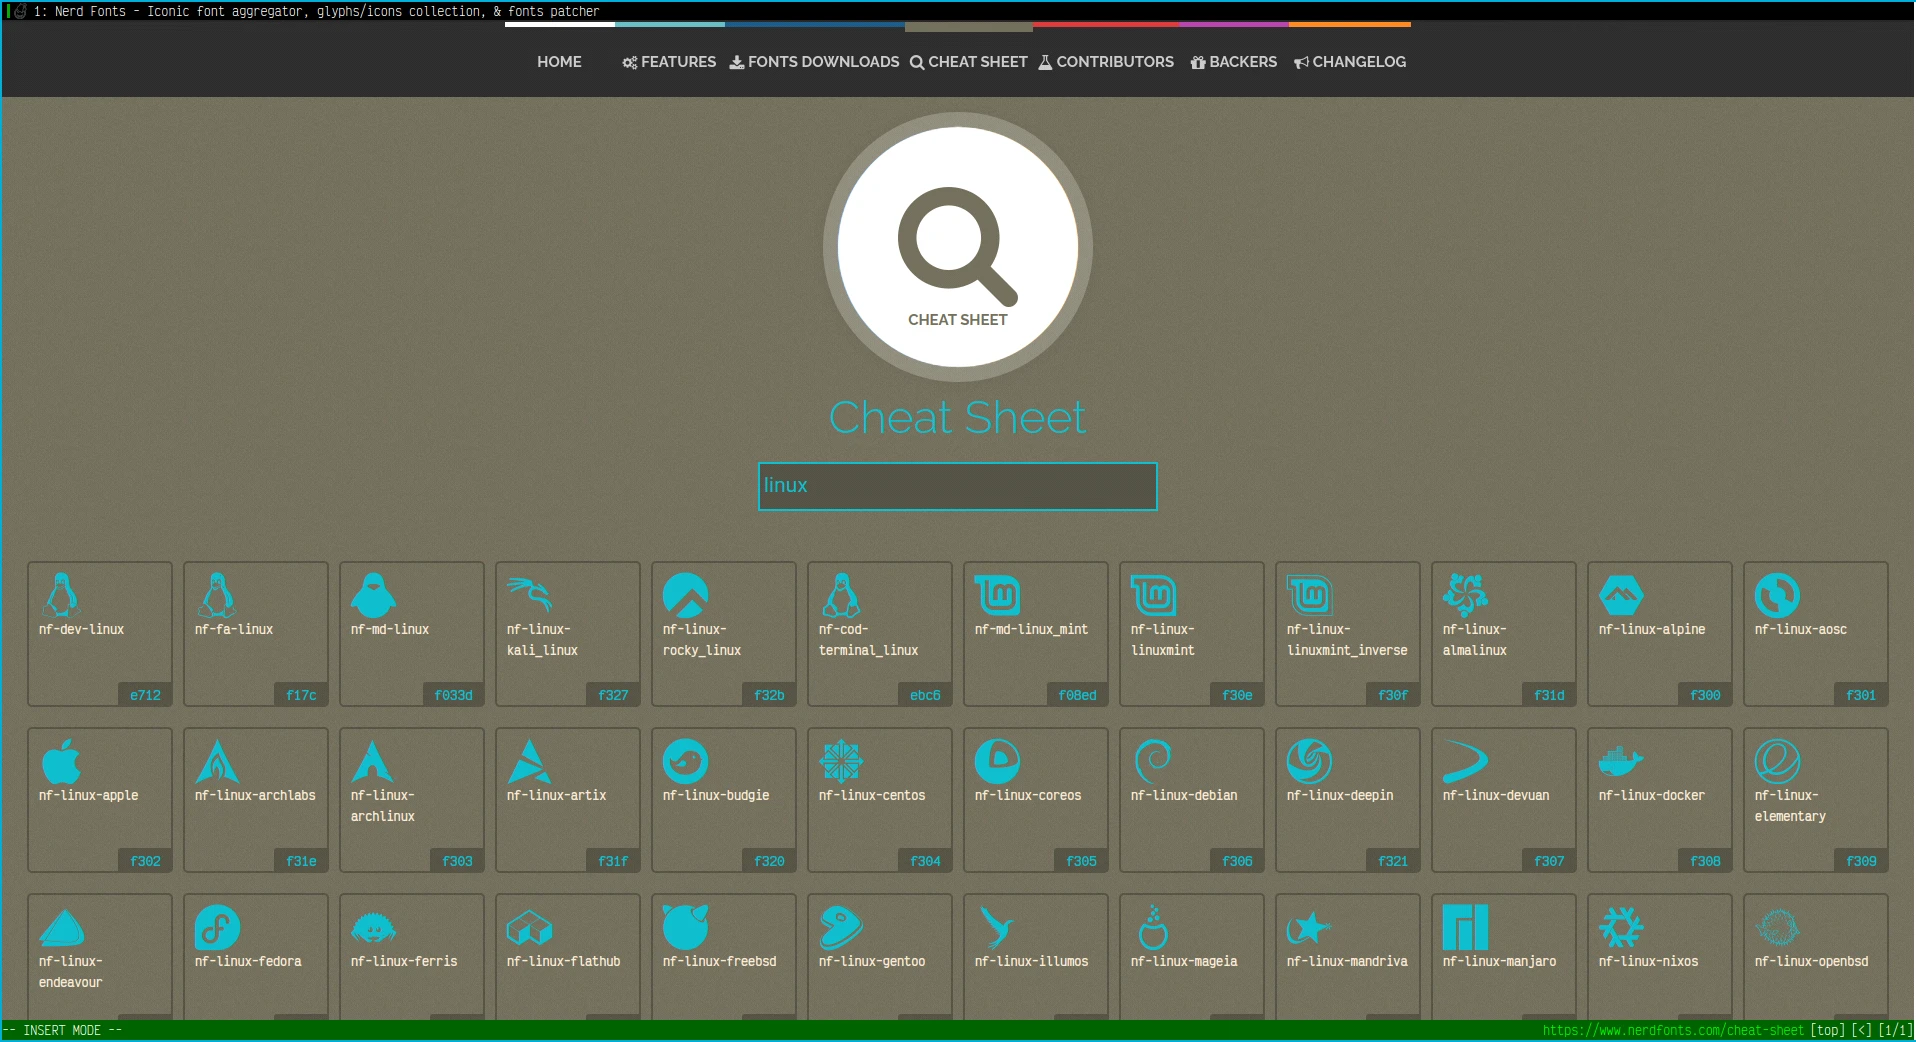Click the Arch Linux logo icon

point(373,761)
